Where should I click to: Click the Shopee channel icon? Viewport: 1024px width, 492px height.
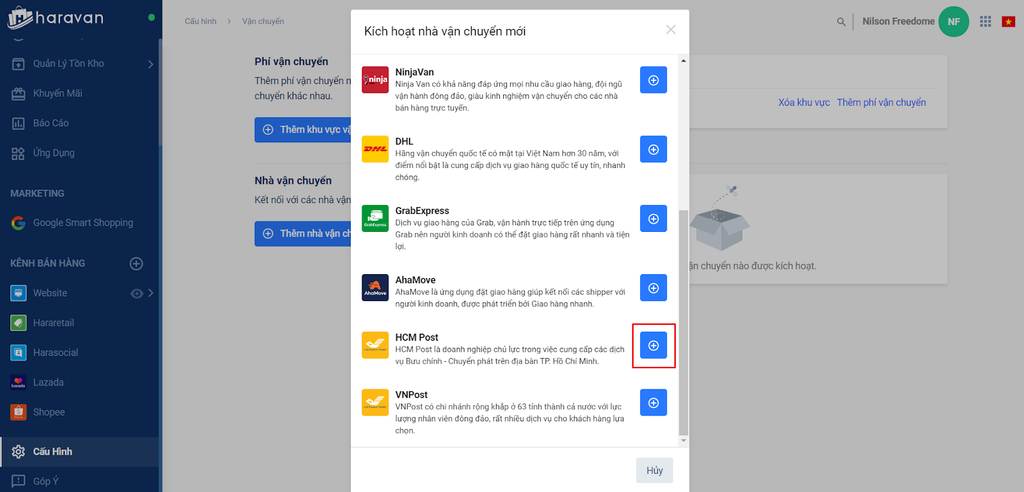tap(18, 412)
